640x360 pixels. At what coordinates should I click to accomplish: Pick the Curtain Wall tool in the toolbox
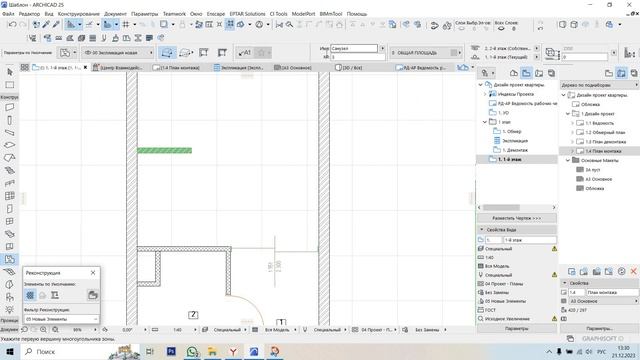[x=10, y=196]
